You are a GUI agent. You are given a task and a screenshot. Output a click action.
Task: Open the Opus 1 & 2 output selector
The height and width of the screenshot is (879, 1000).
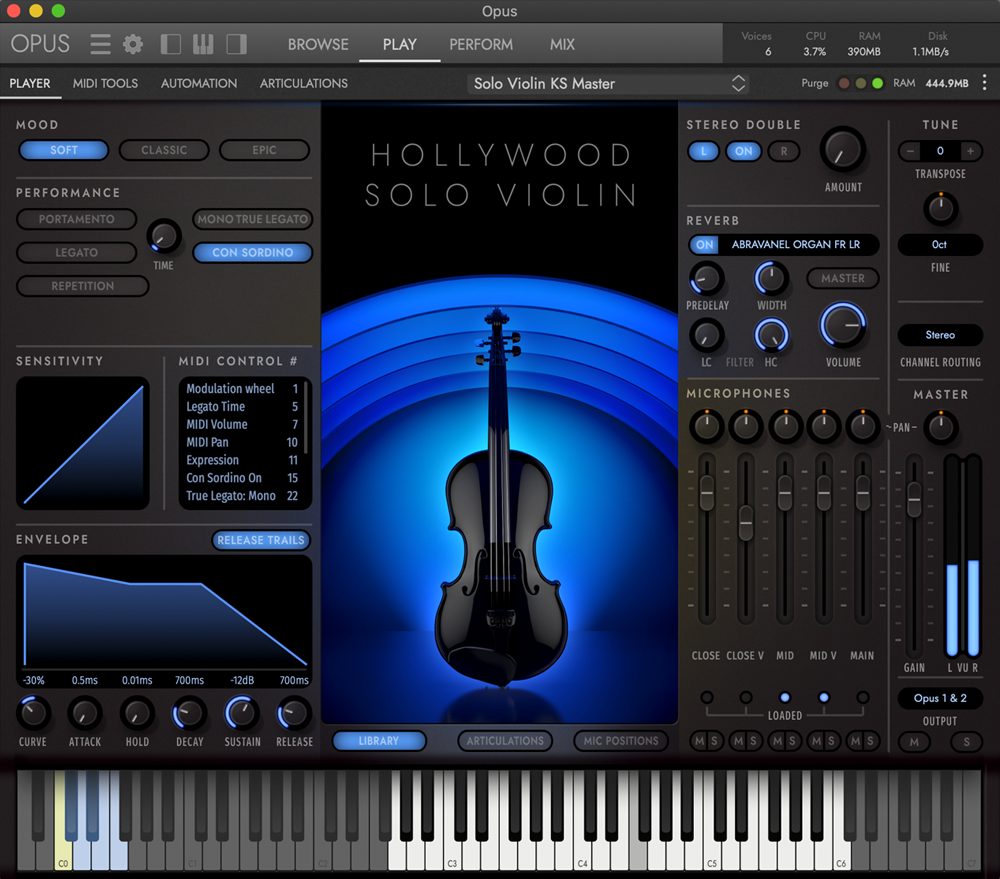pos(940,698)
